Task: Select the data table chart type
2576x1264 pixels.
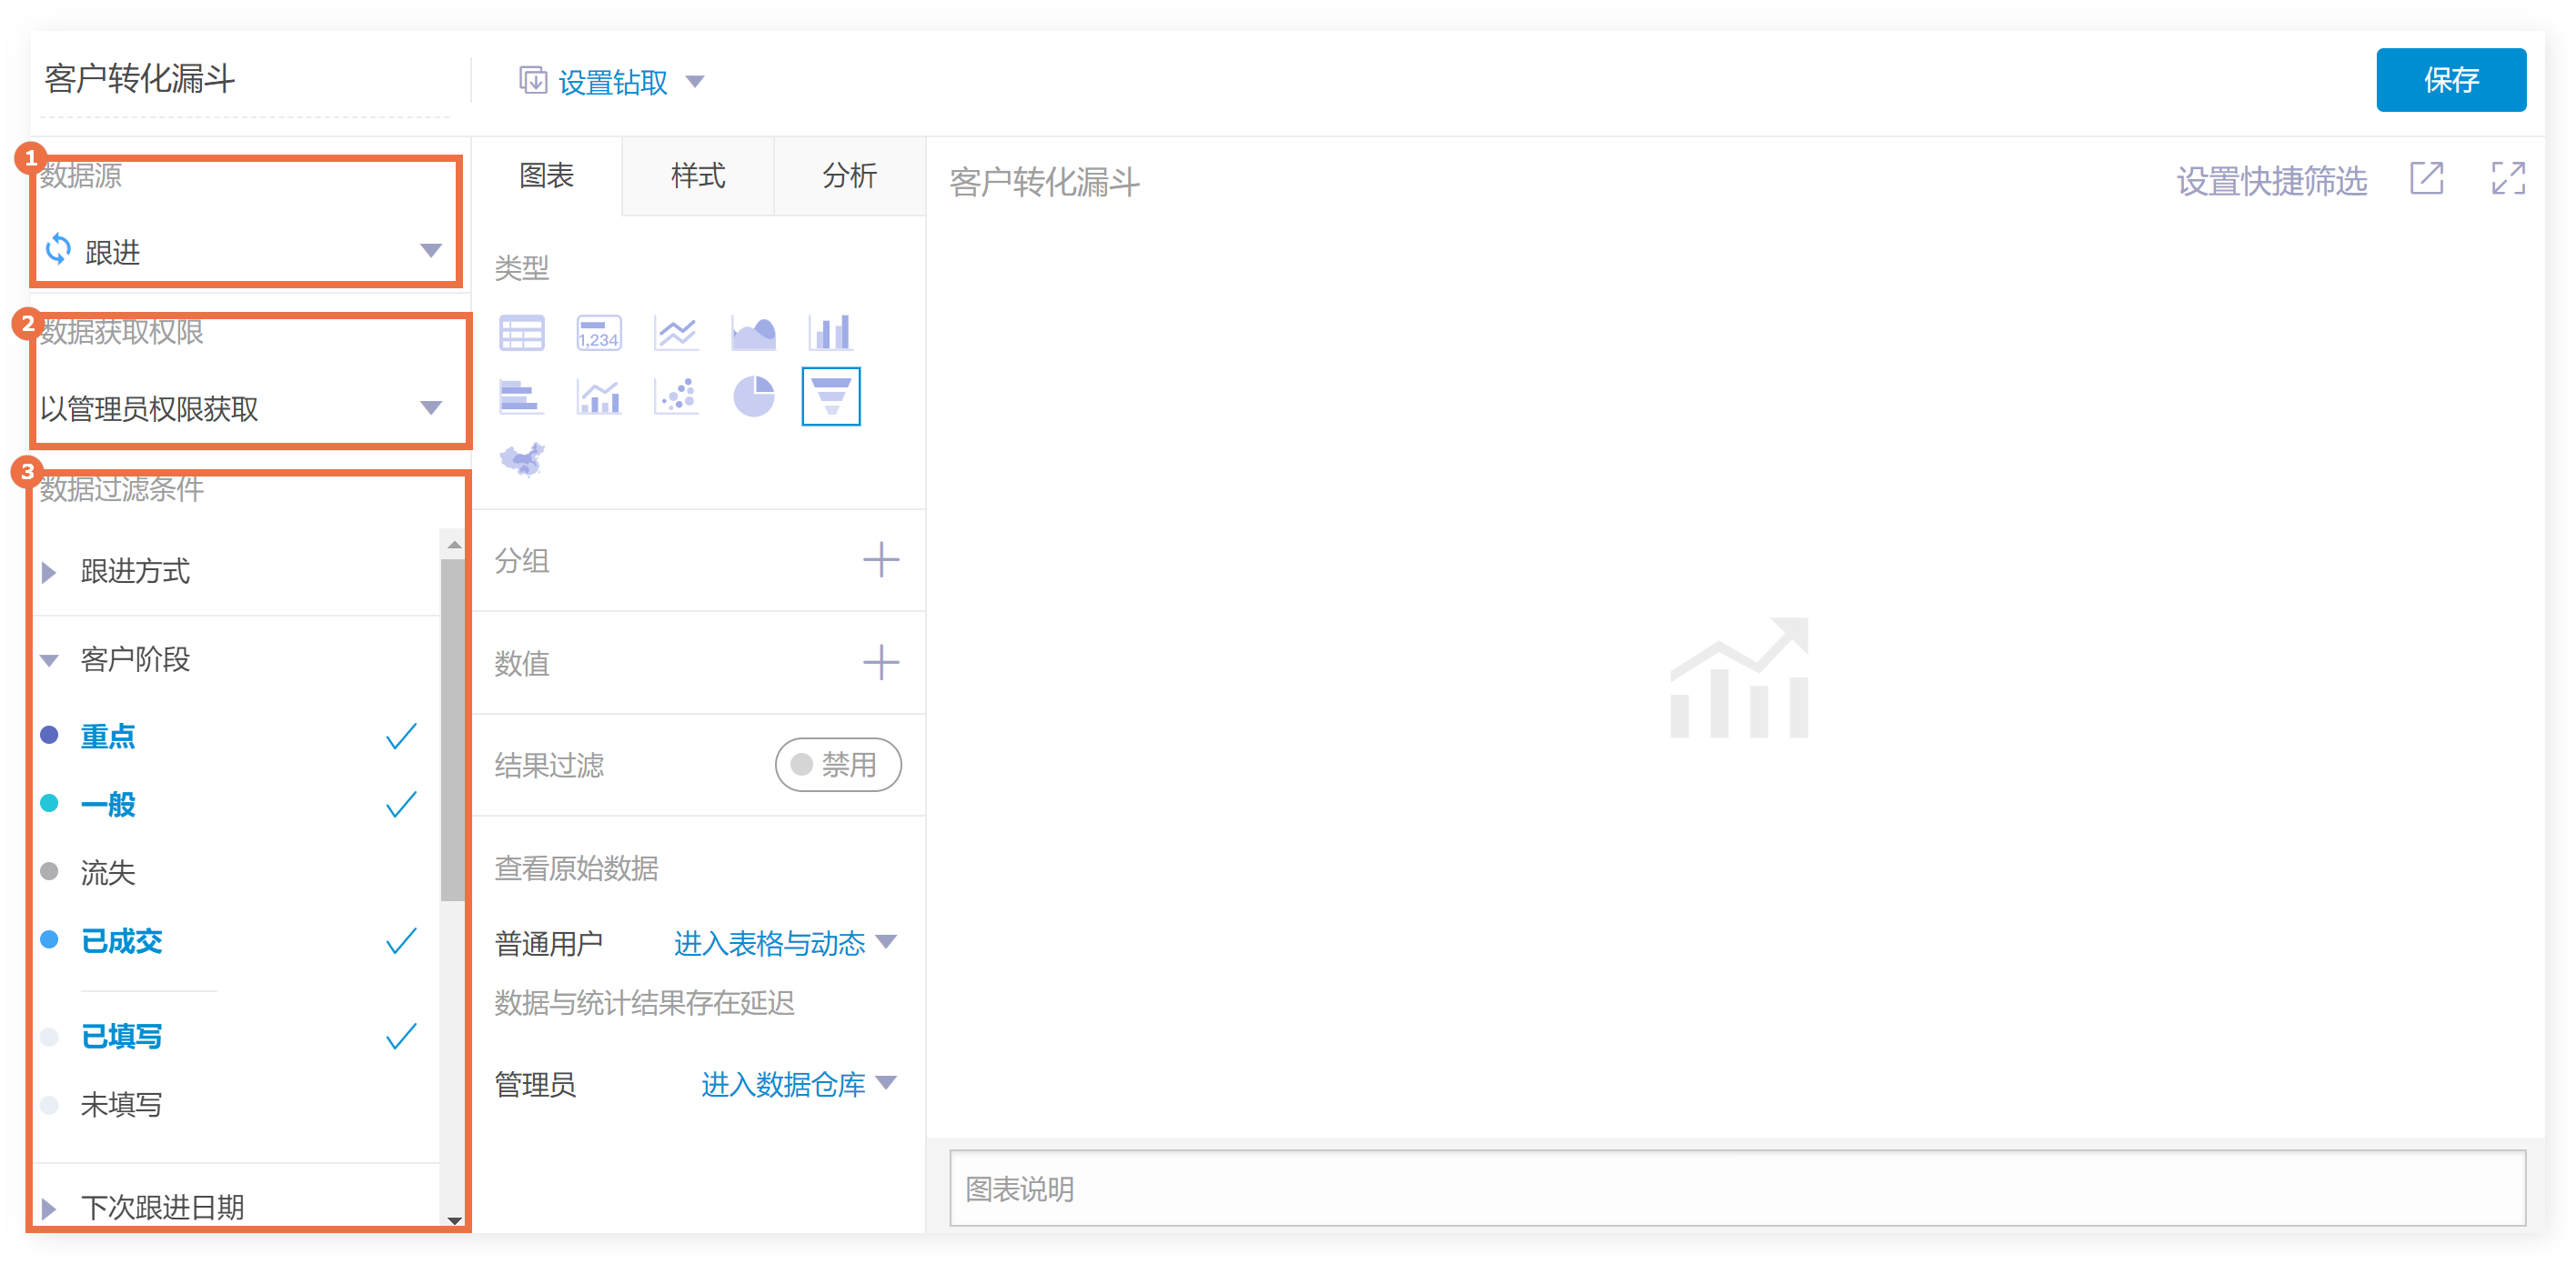Action: click(522, 333)
